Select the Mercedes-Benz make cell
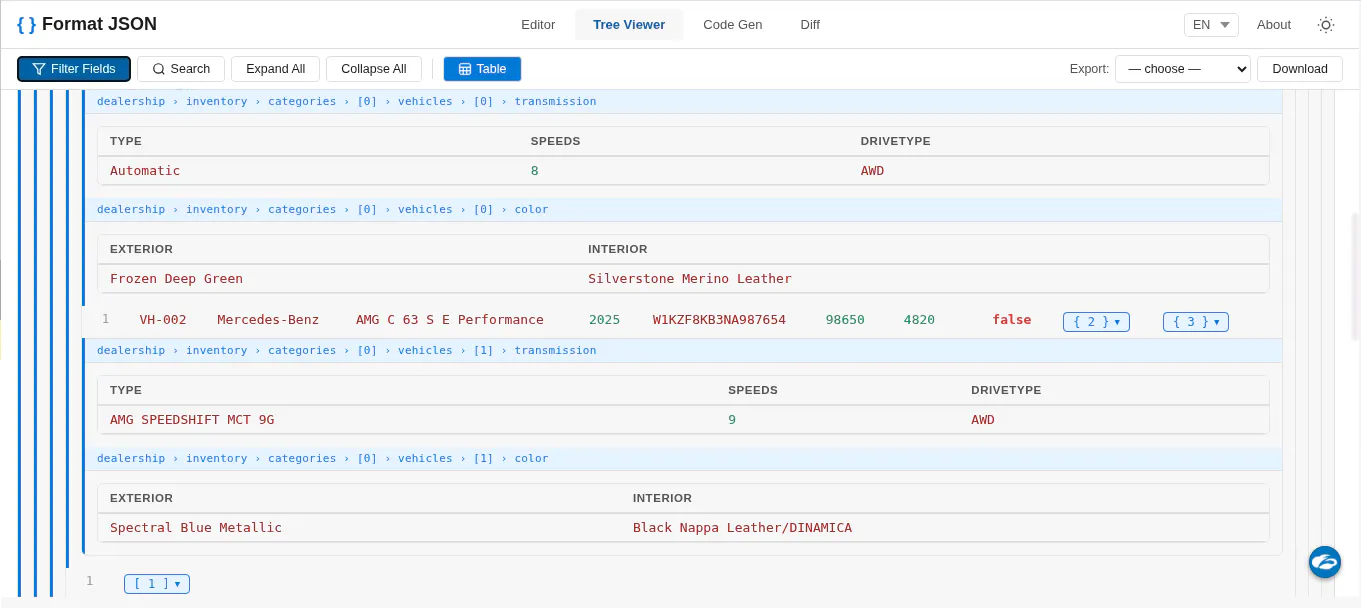Image resolution: width=1361 pixels, height=608 pixels. click(x=268, y=320)
